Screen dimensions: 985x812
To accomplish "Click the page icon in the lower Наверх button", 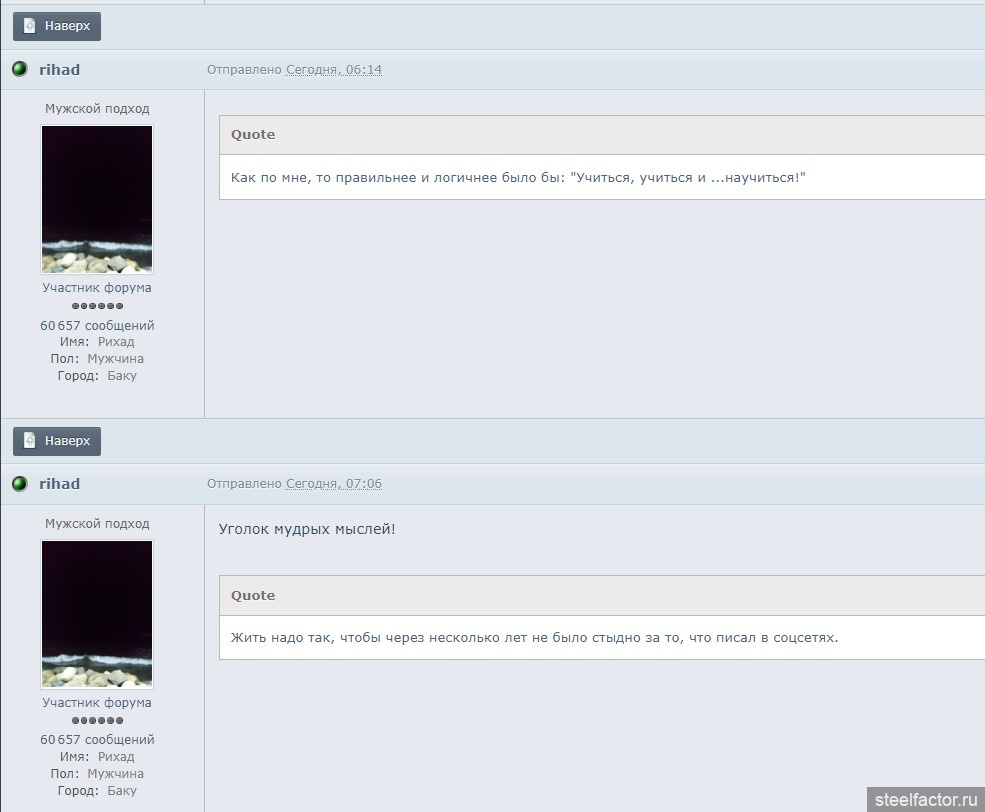I will (x=30, y=440).
